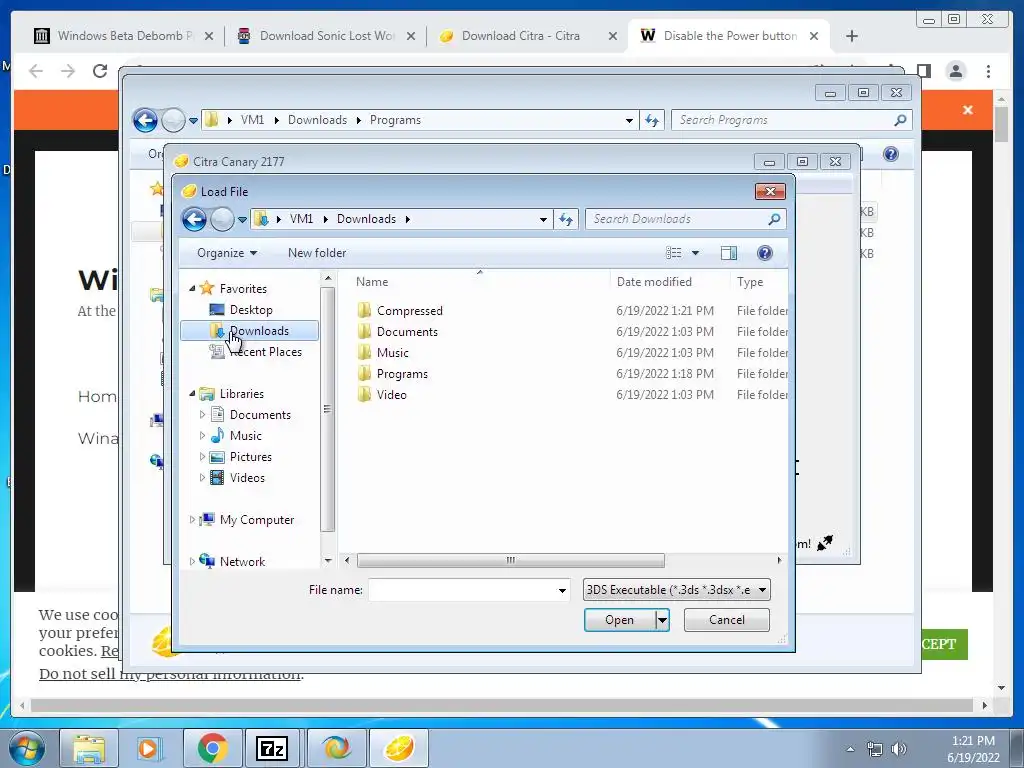Expand My Computer tree node
The height and width of the screenshot is (768, 1024).
click(x=192, y=520)
